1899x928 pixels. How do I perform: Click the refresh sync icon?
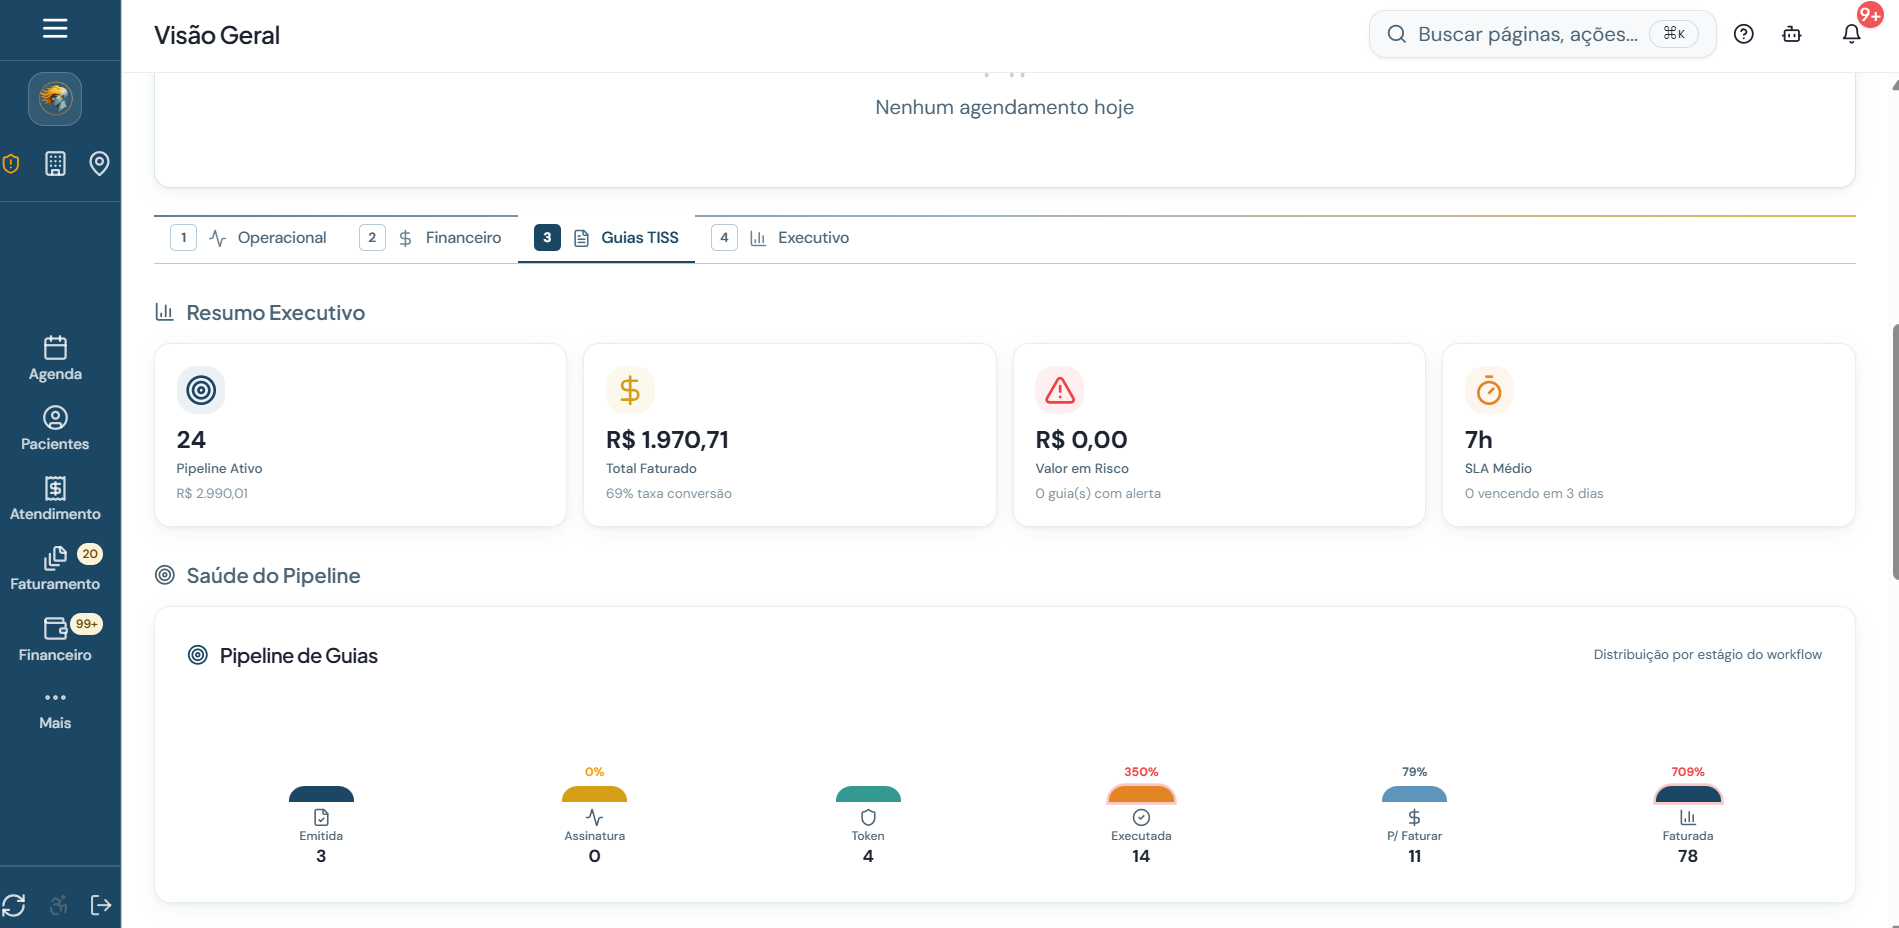click(x=14, y=905)
